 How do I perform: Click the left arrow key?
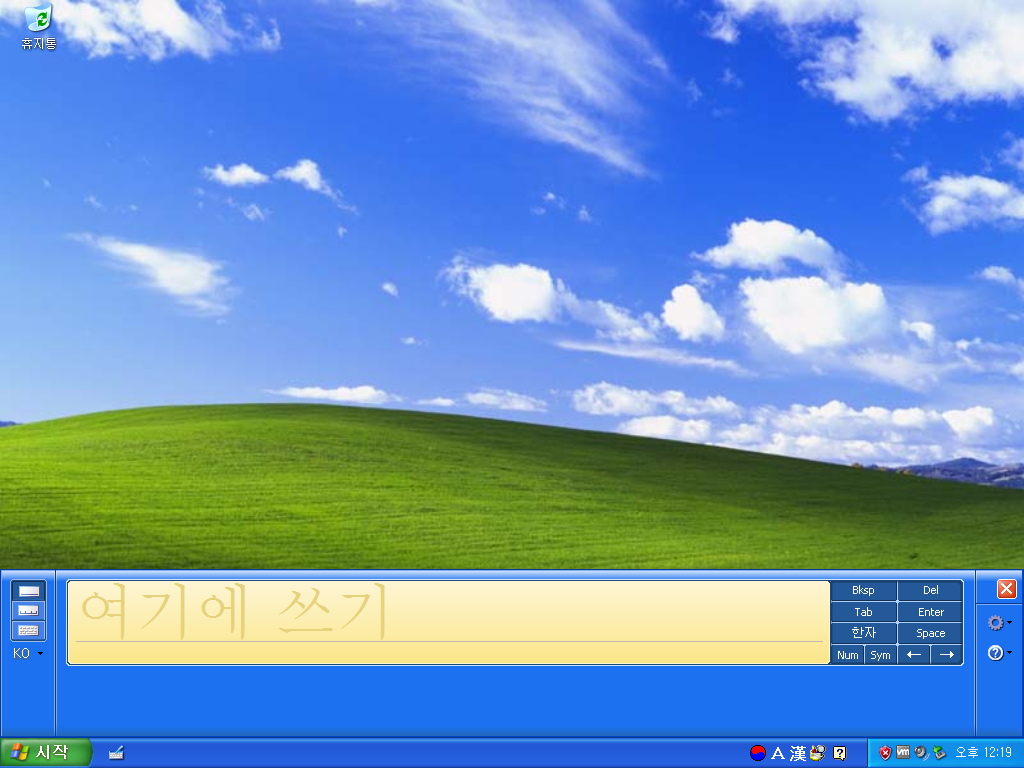[914, 654]
